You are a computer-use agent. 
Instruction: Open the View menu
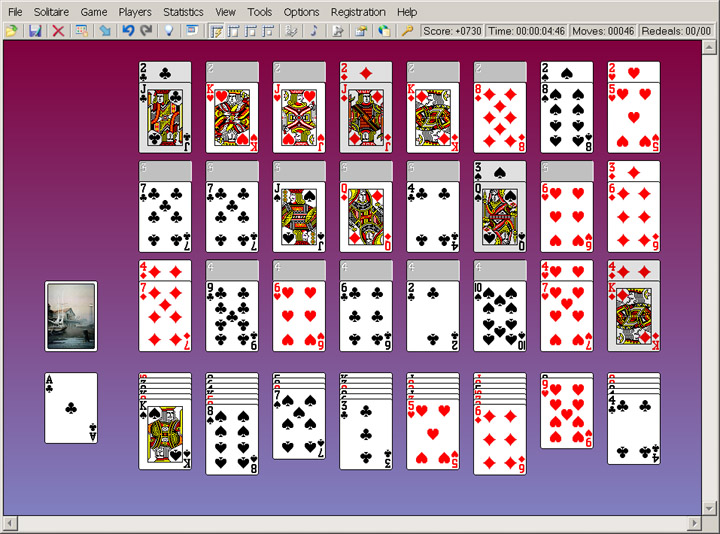225,12
